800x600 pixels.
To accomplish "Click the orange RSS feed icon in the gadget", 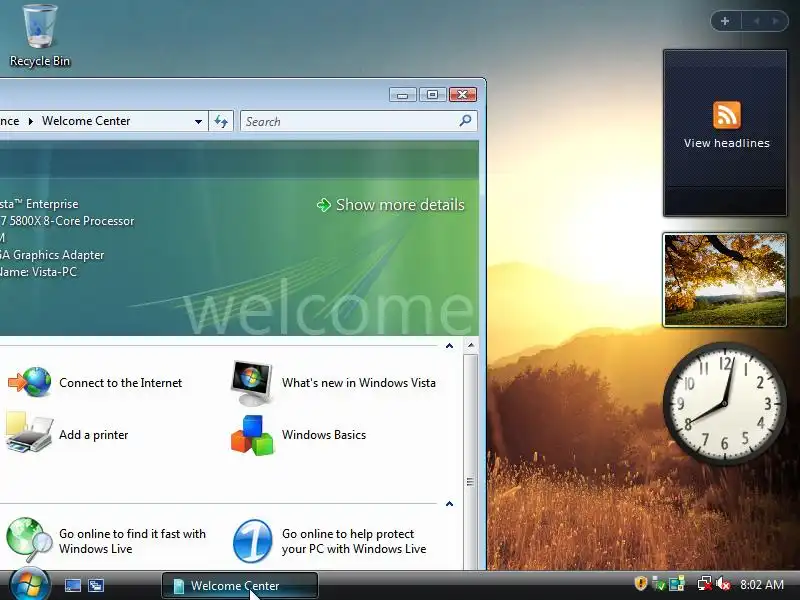I will (727, 115).
